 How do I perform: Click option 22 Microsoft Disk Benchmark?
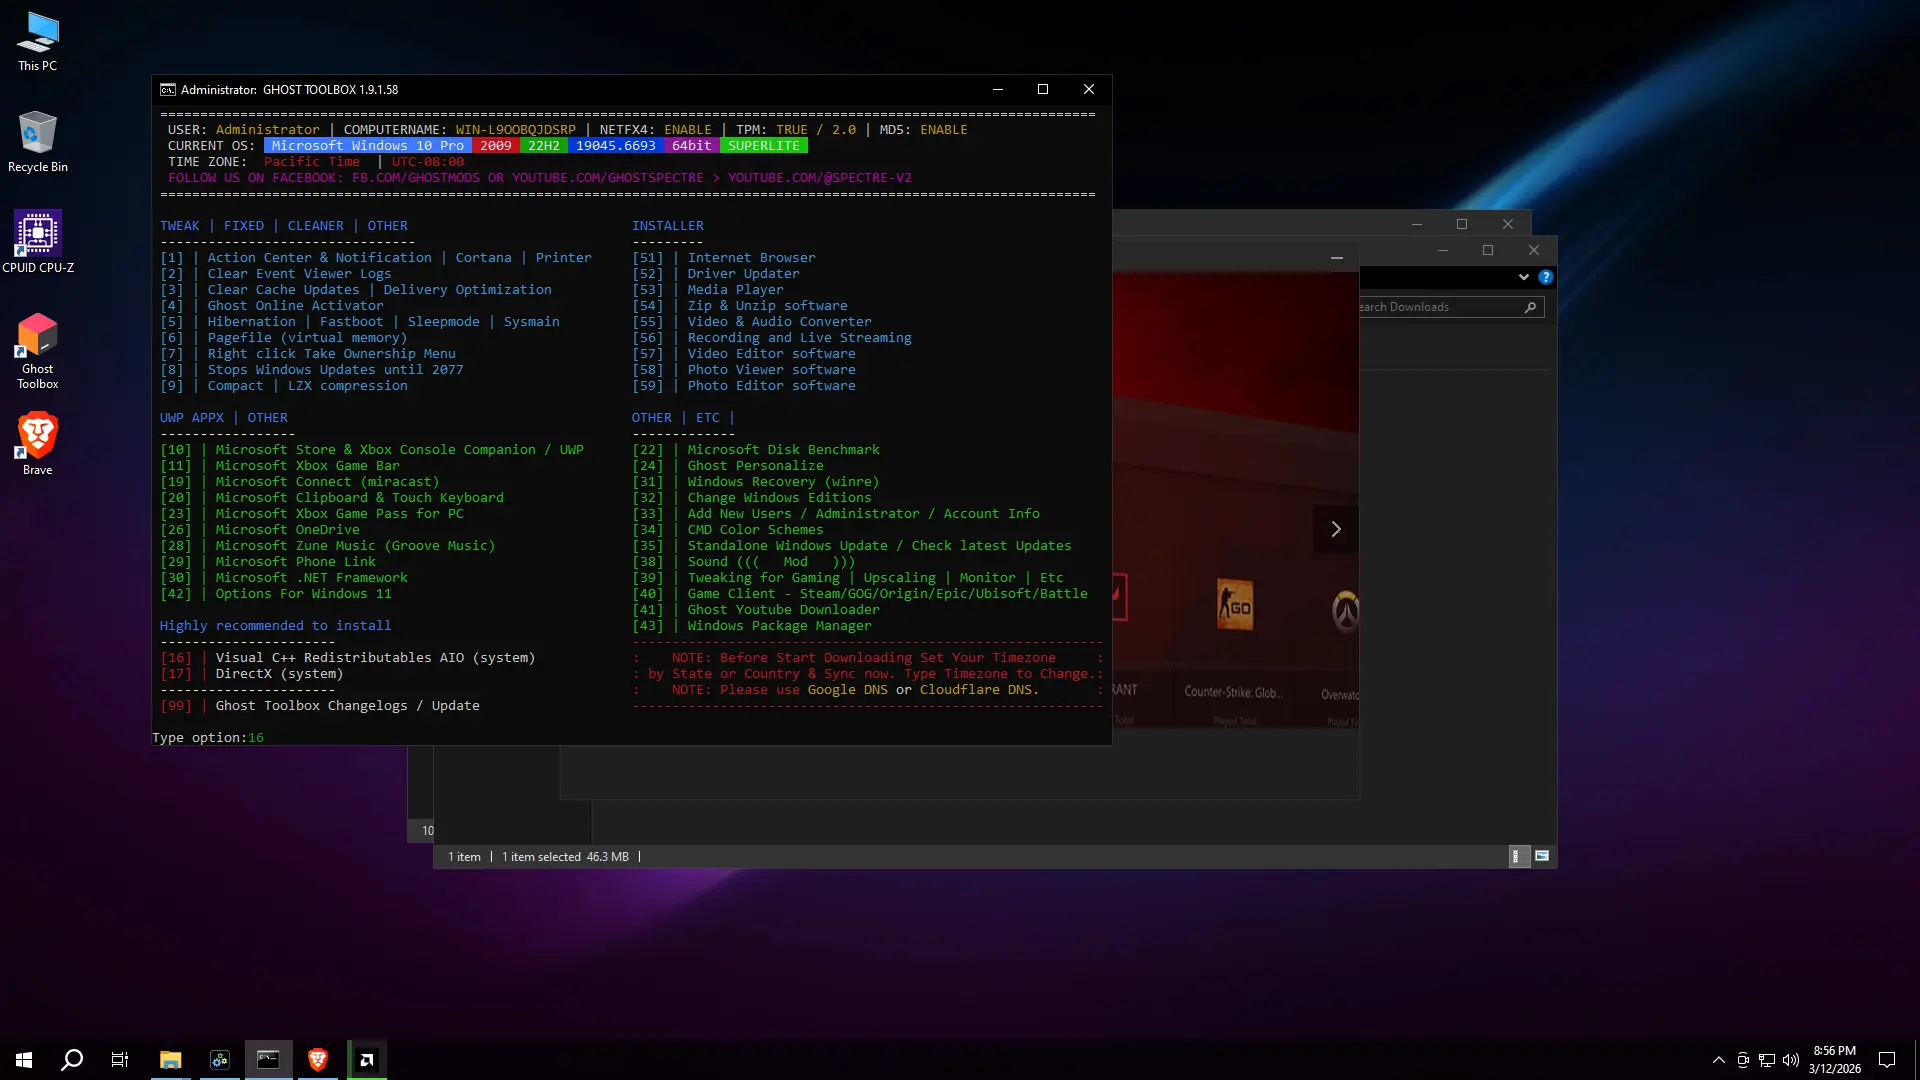(756, 450)
